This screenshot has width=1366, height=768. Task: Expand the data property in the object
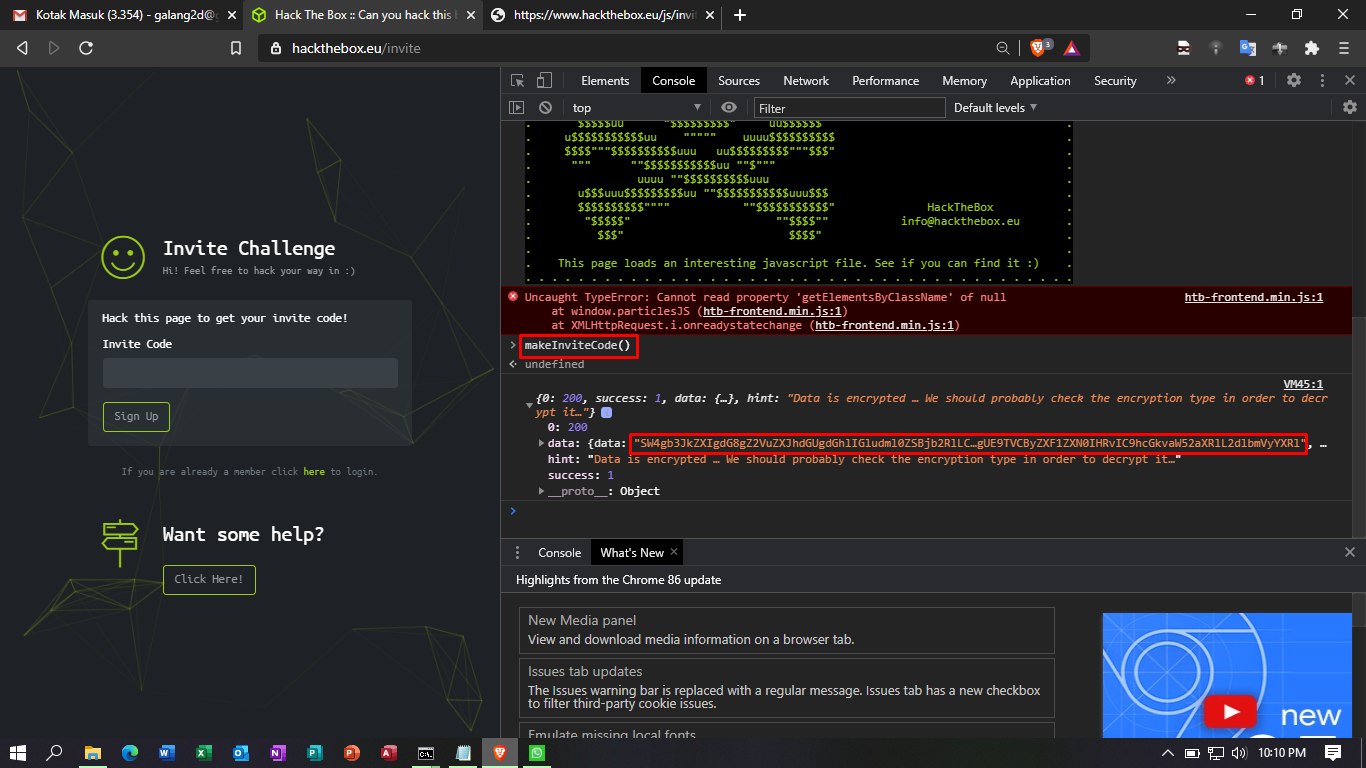pyautogui.click(x=542, y=443)
